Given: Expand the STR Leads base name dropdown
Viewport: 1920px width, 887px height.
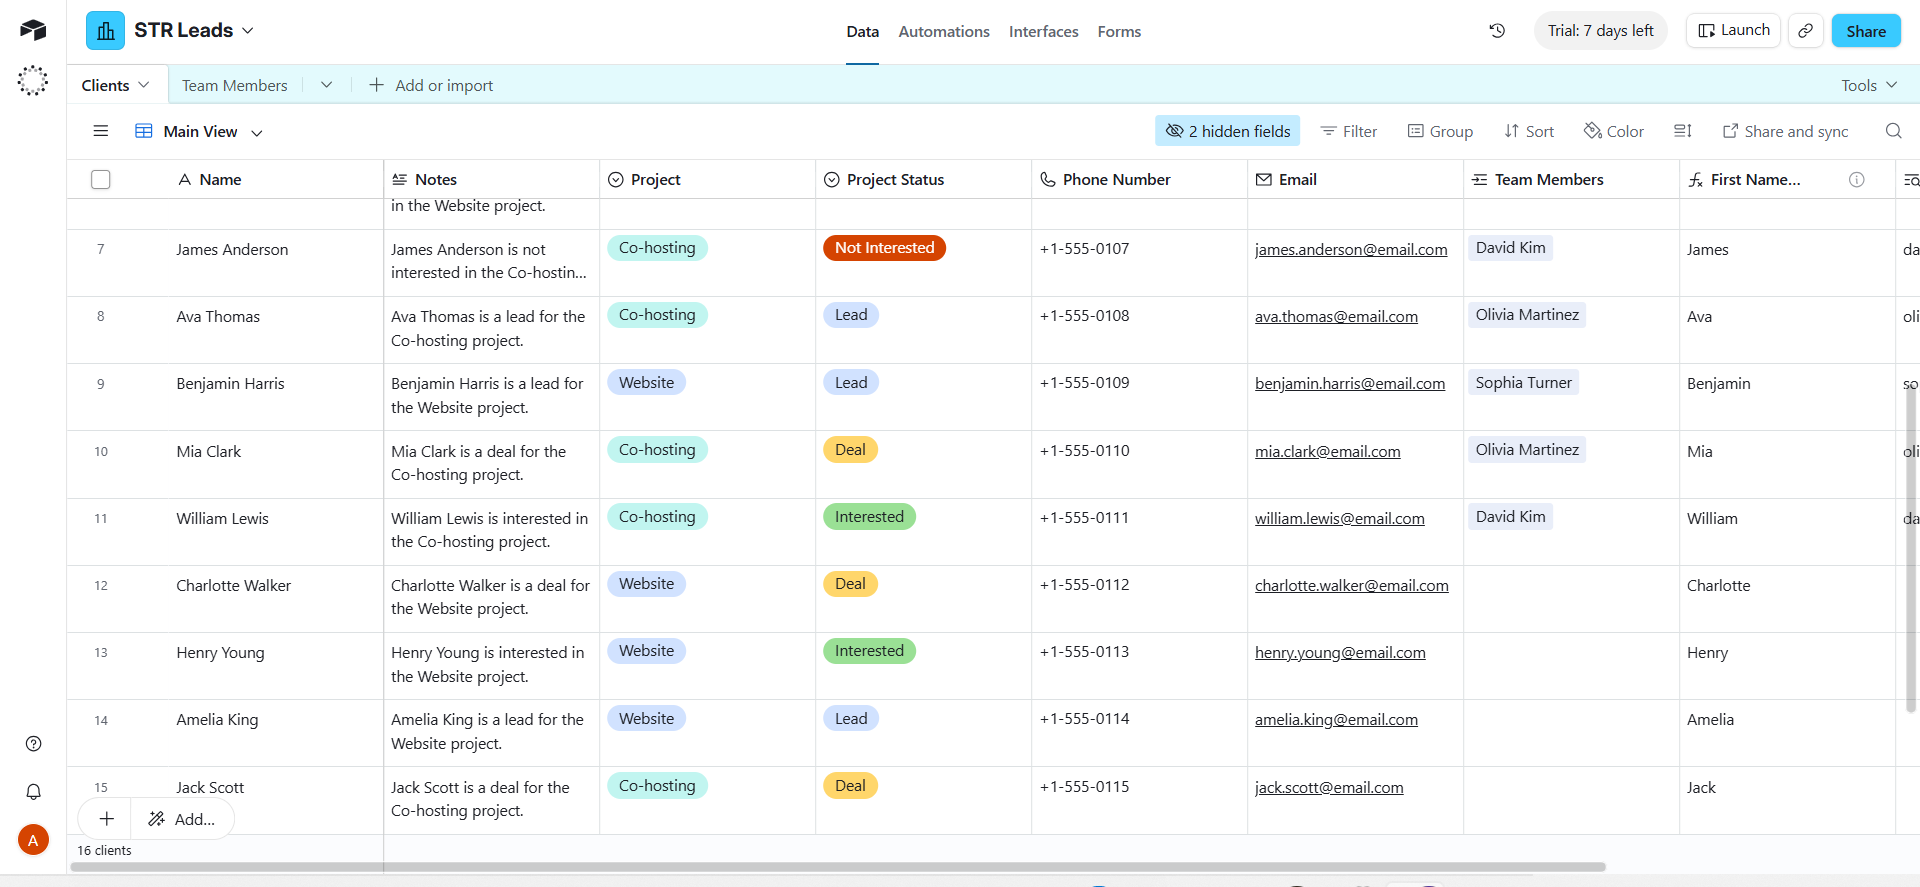Looking at the screenshot, I should (248, 31).
